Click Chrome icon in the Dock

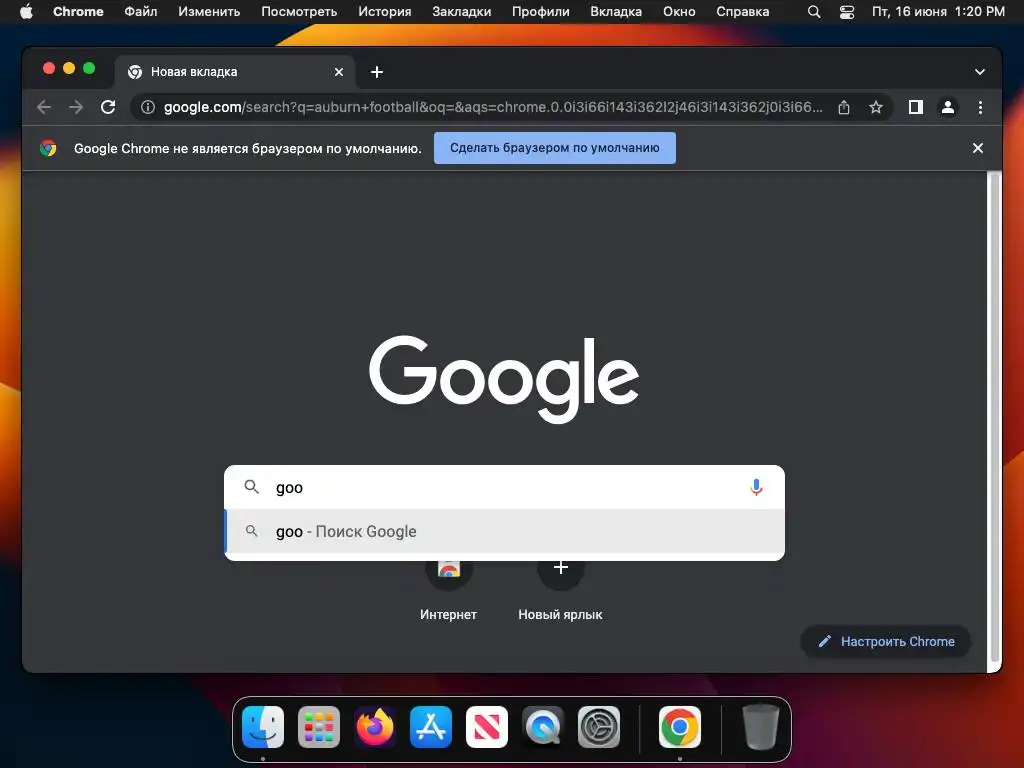(x=680, y=727)
